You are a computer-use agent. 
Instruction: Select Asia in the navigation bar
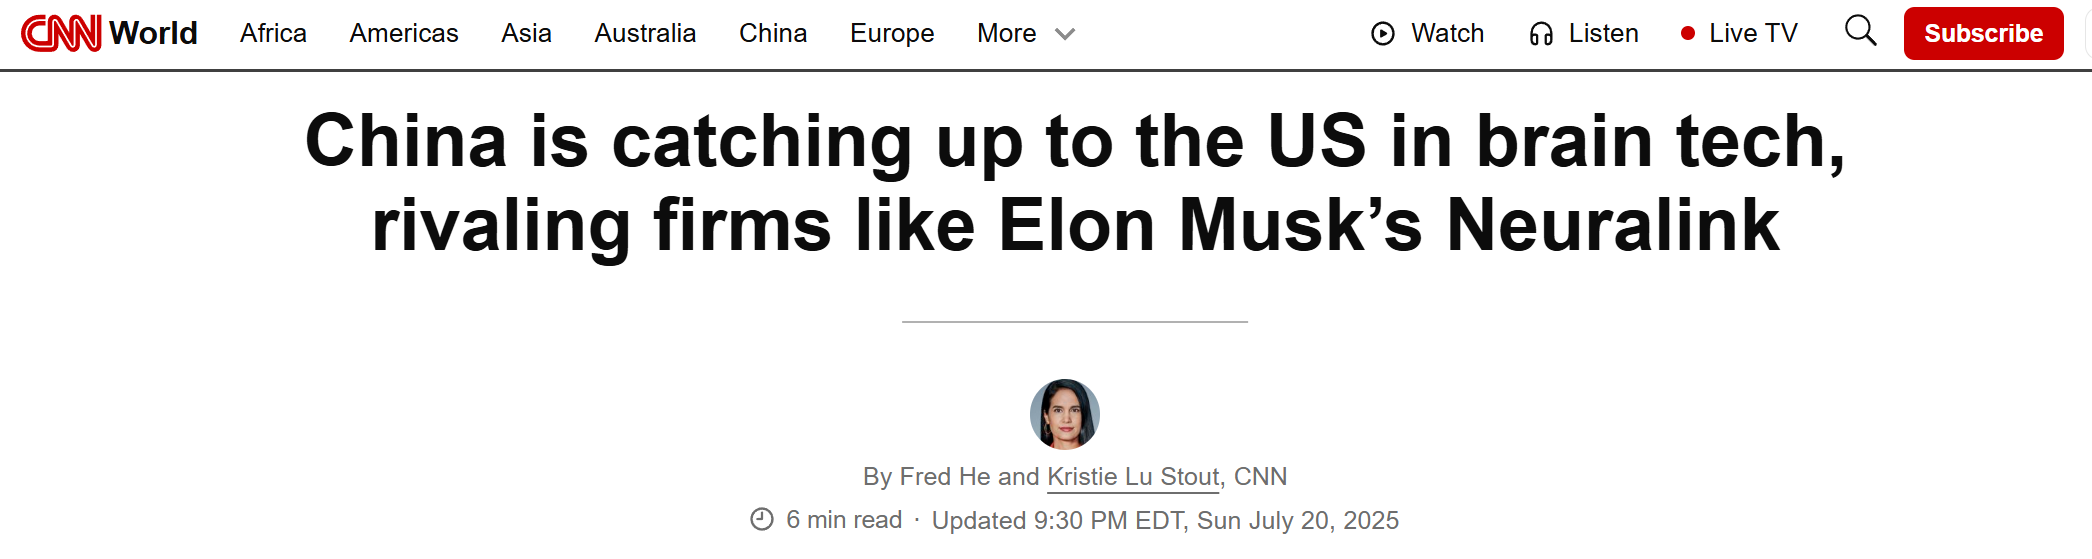(x=526, y=34)
